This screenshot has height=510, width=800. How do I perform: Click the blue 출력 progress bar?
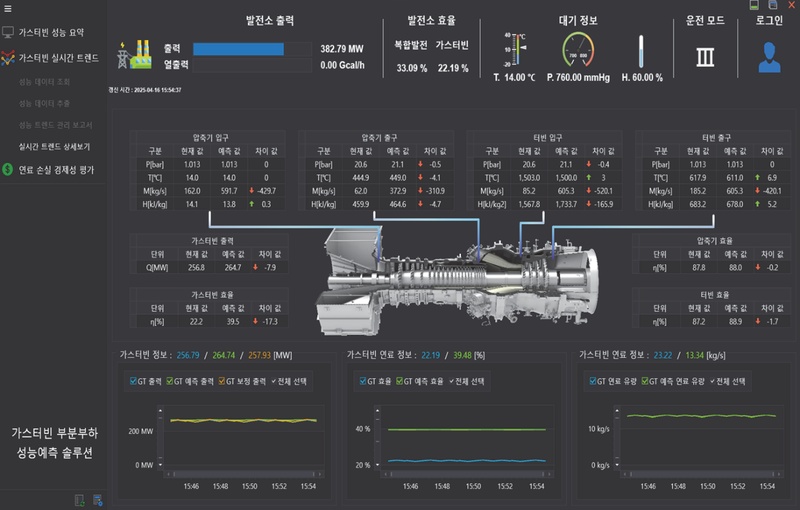click(x=238, y=49)
